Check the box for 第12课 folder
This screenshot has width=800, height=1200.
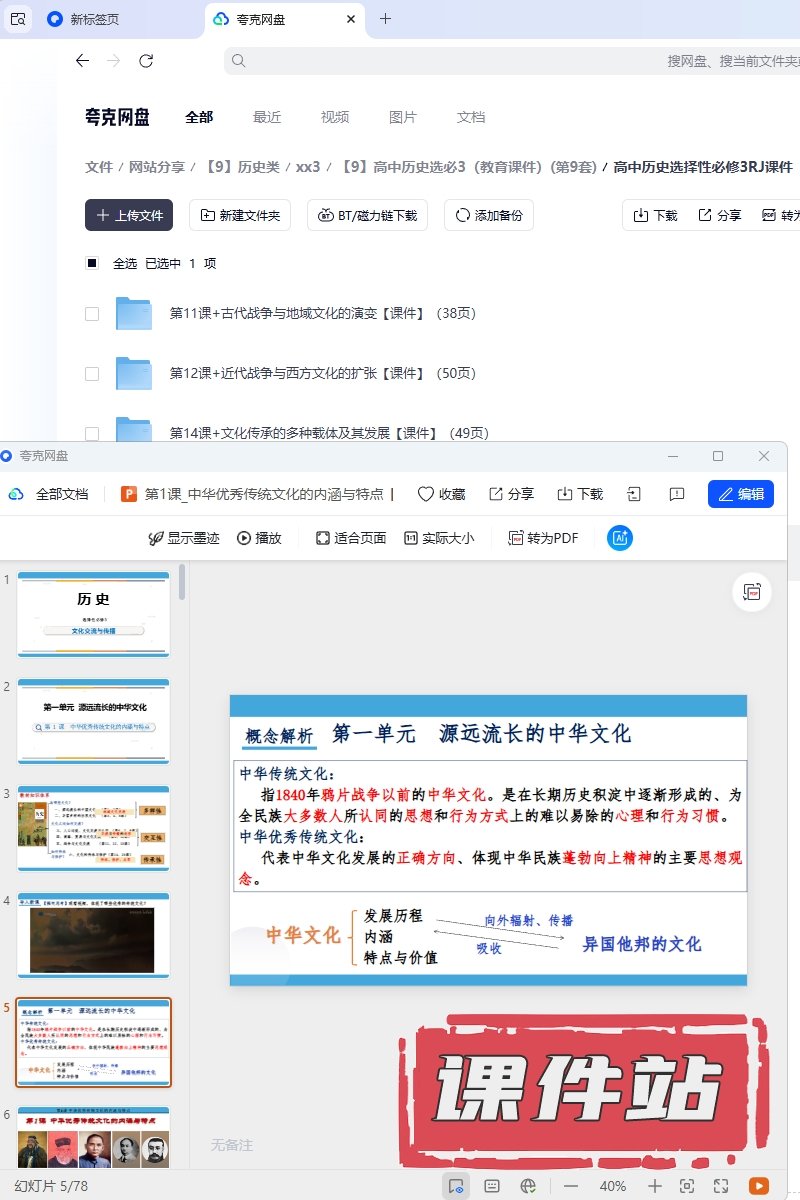(92, 374)
